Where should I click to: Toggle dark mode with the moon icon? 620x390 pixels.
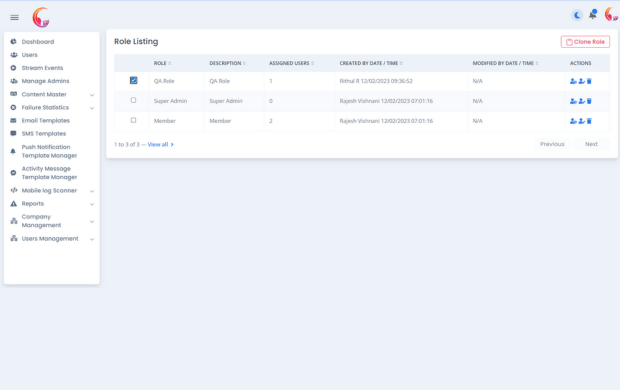tap(577, 15)
